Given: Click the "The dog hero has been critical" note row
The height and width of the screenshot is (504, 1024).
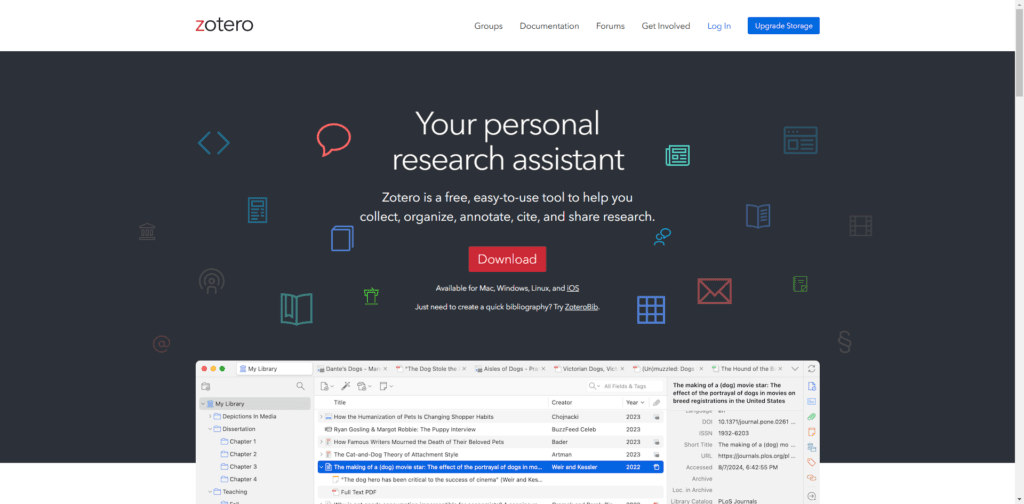Looking at the screenshot, I should (489, 480).
